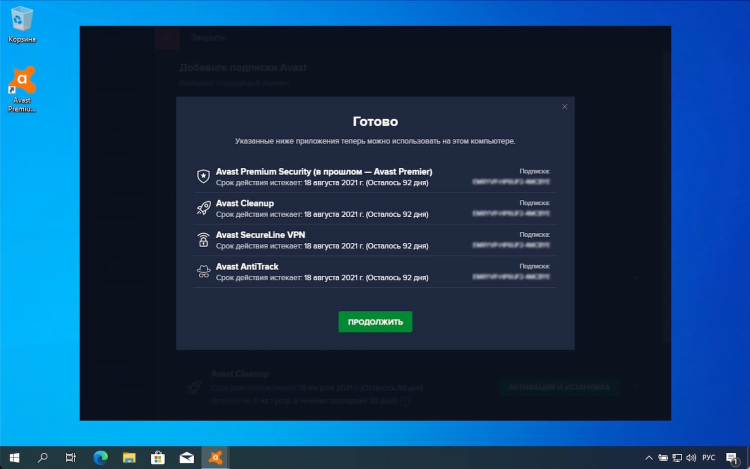Close the Готово dialog with the X

point(564,107)
